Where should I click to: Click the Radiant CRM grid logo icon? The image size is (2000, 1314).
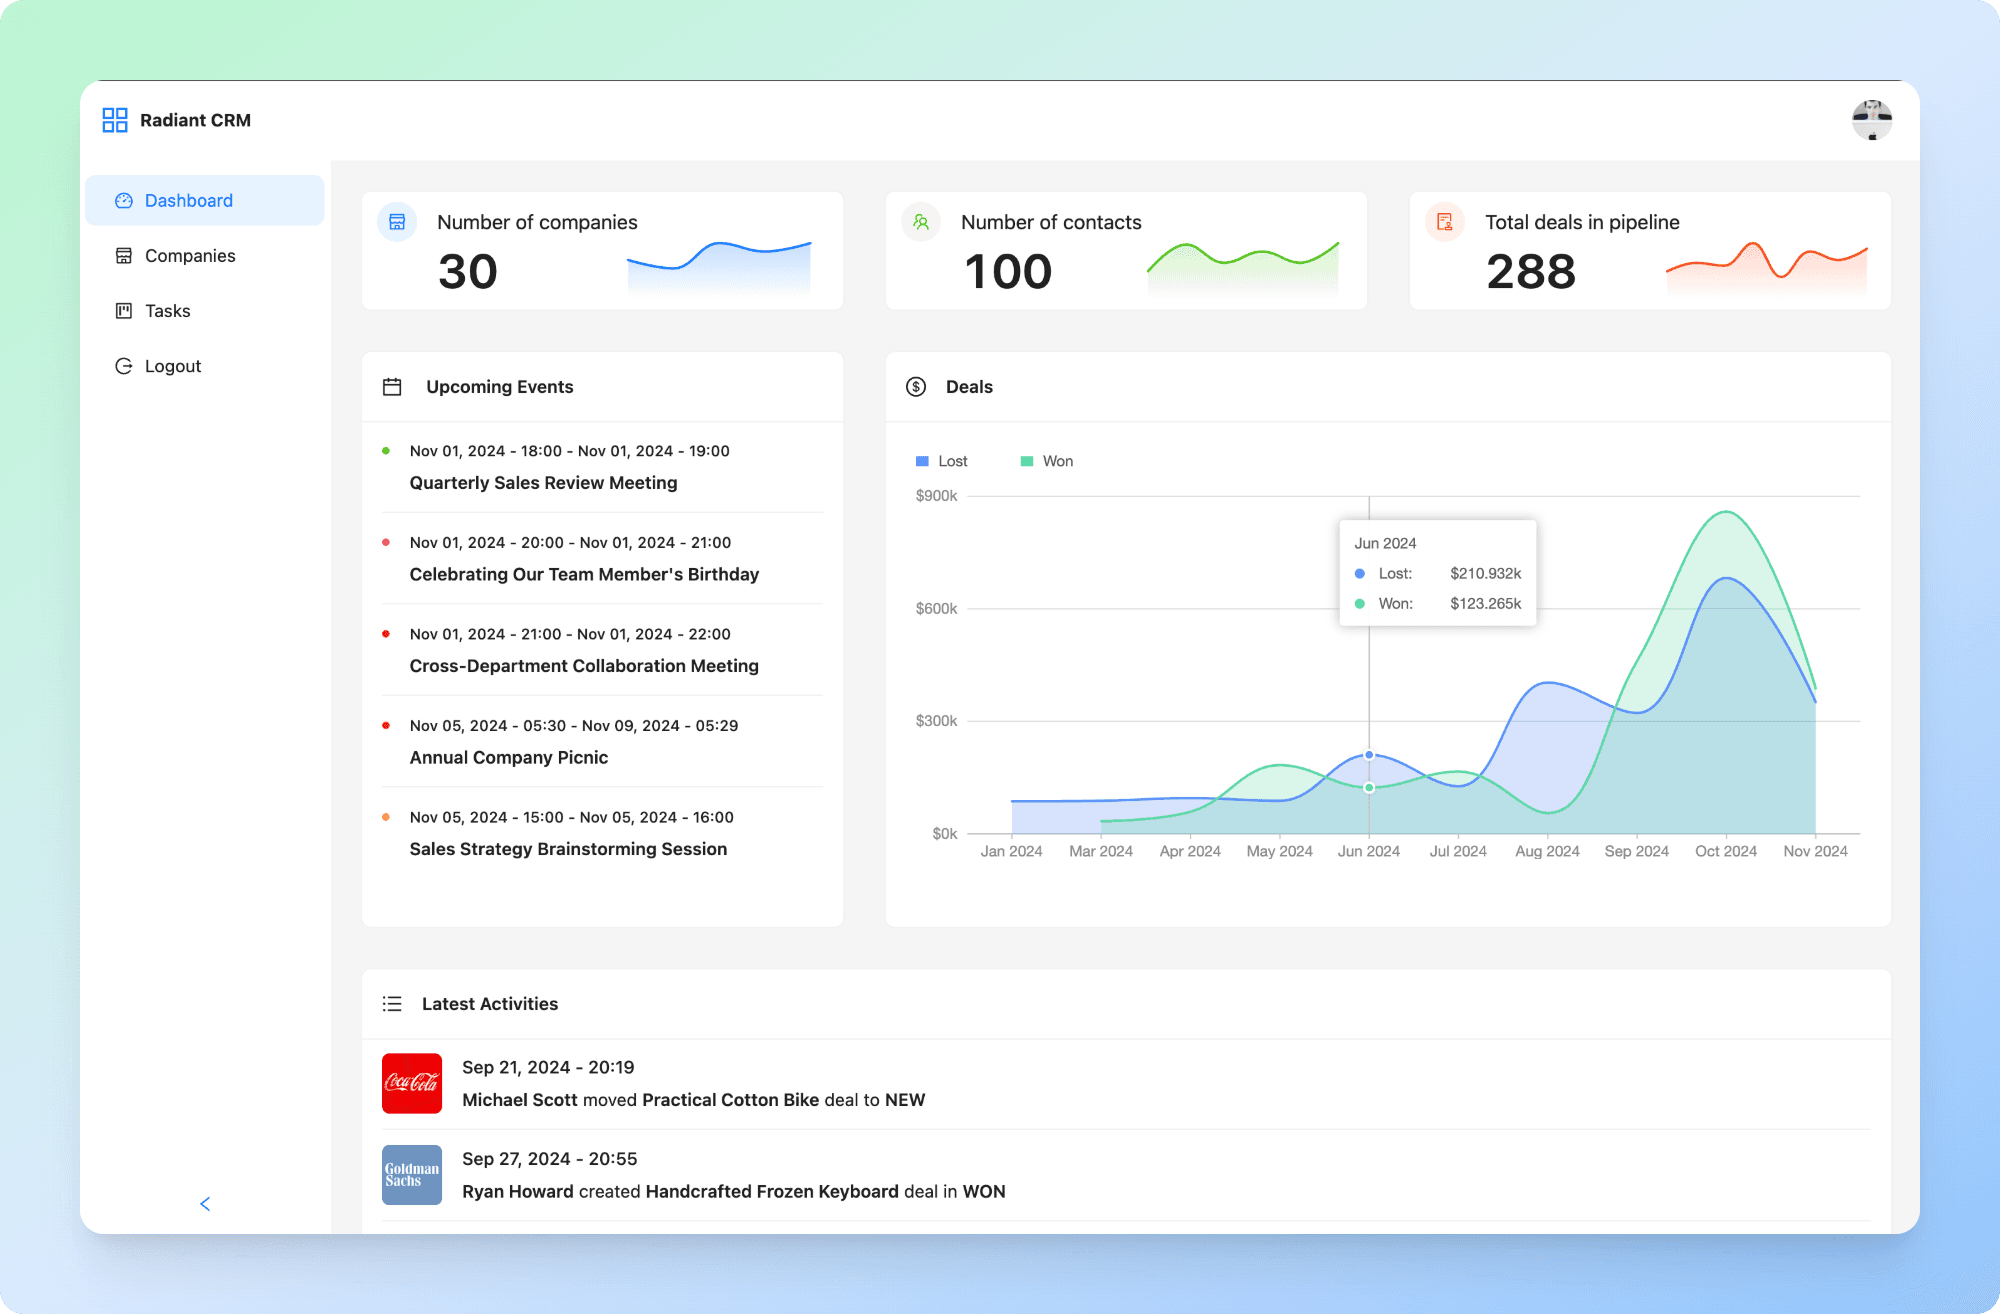click(x=115, y=120)
